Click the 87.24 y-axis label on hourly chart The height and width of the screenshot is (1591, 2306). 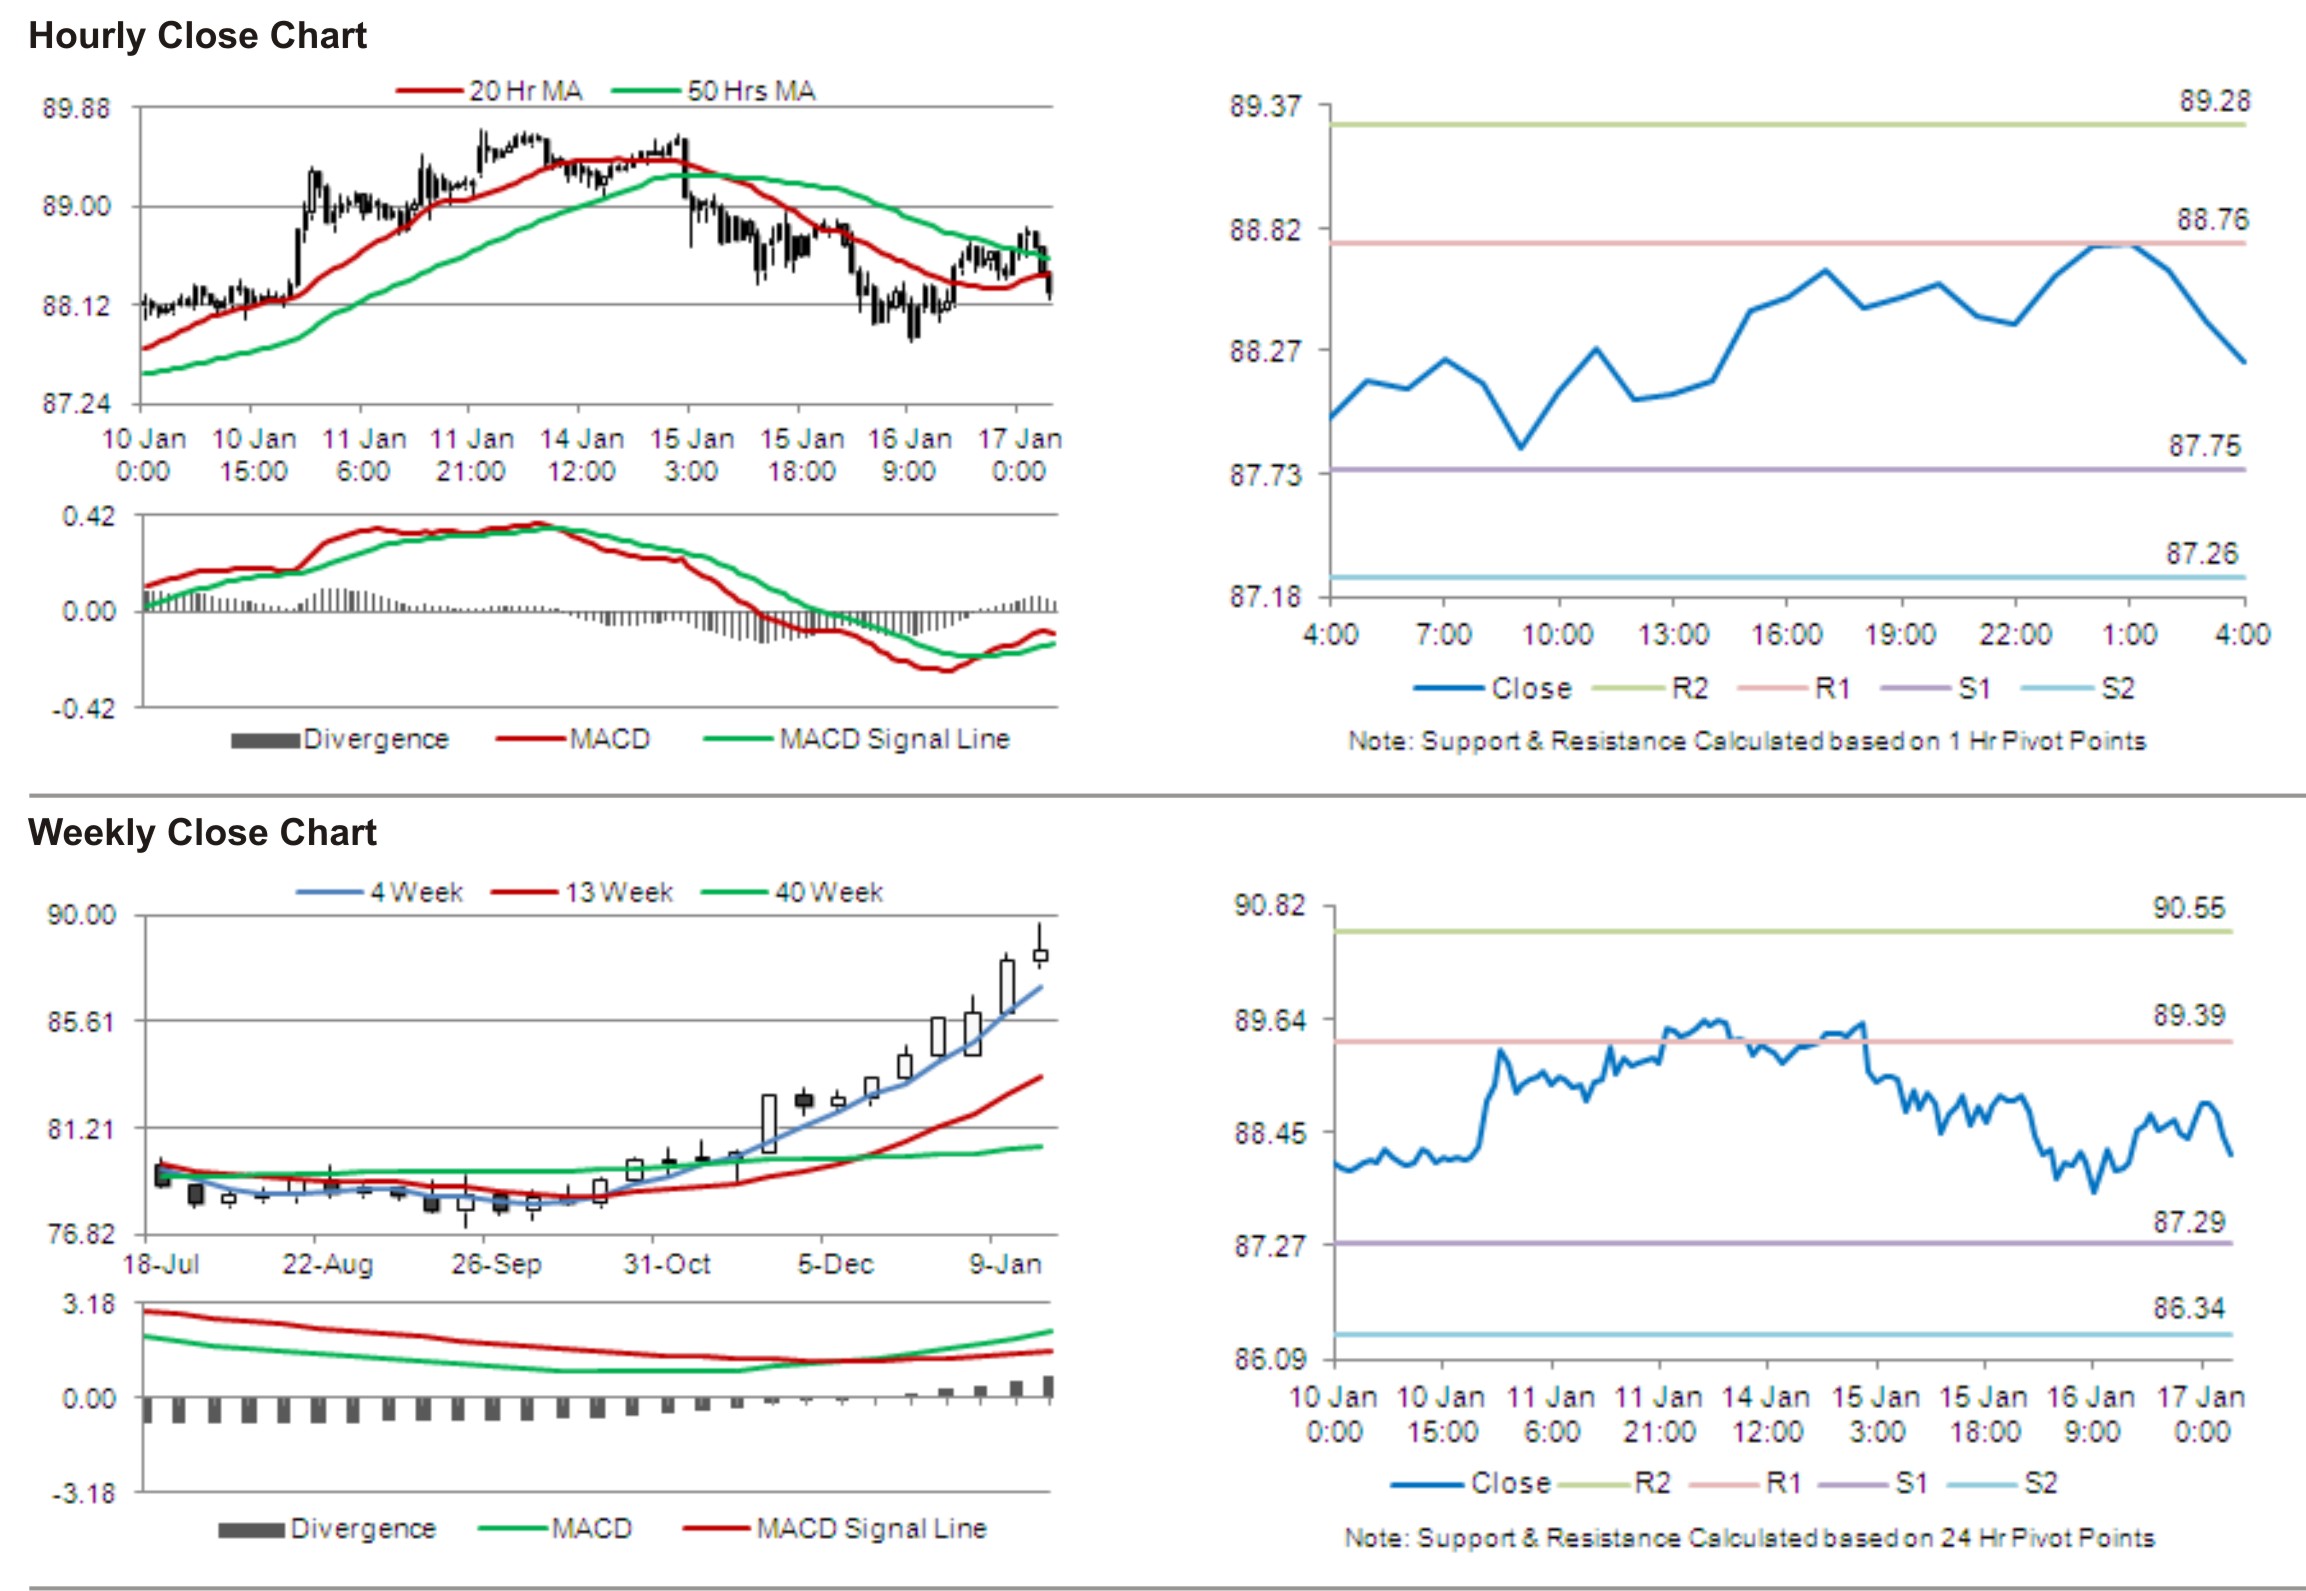pyautogui.click(x=76, y=404)
